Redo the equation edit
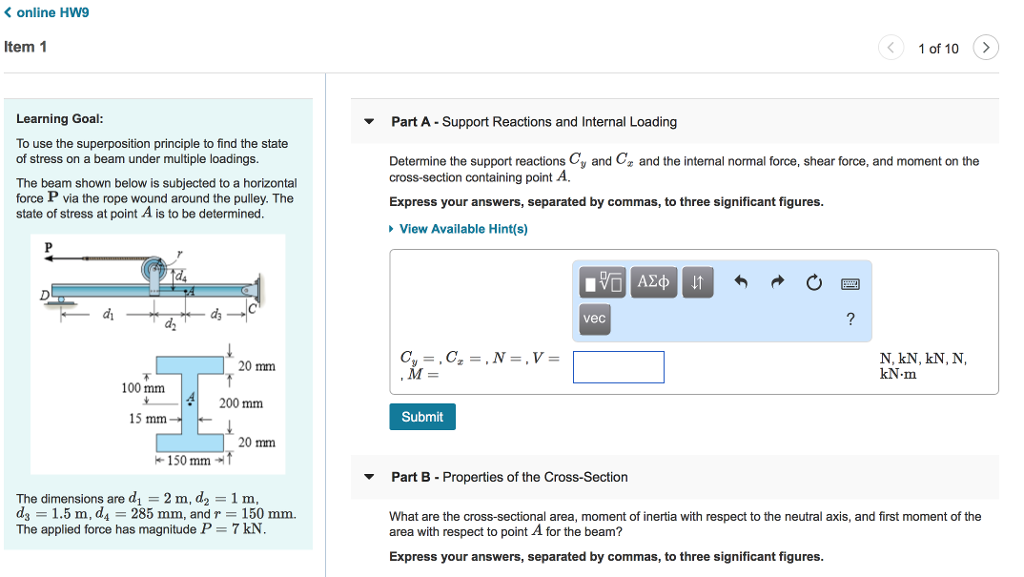1024x577 pixels. [x=777, y=282]
